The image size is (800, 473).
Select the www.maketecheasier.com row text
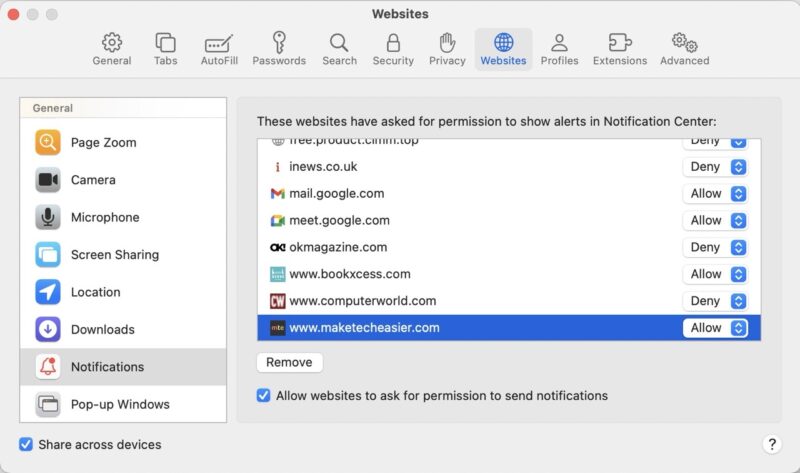click(364, 328)
